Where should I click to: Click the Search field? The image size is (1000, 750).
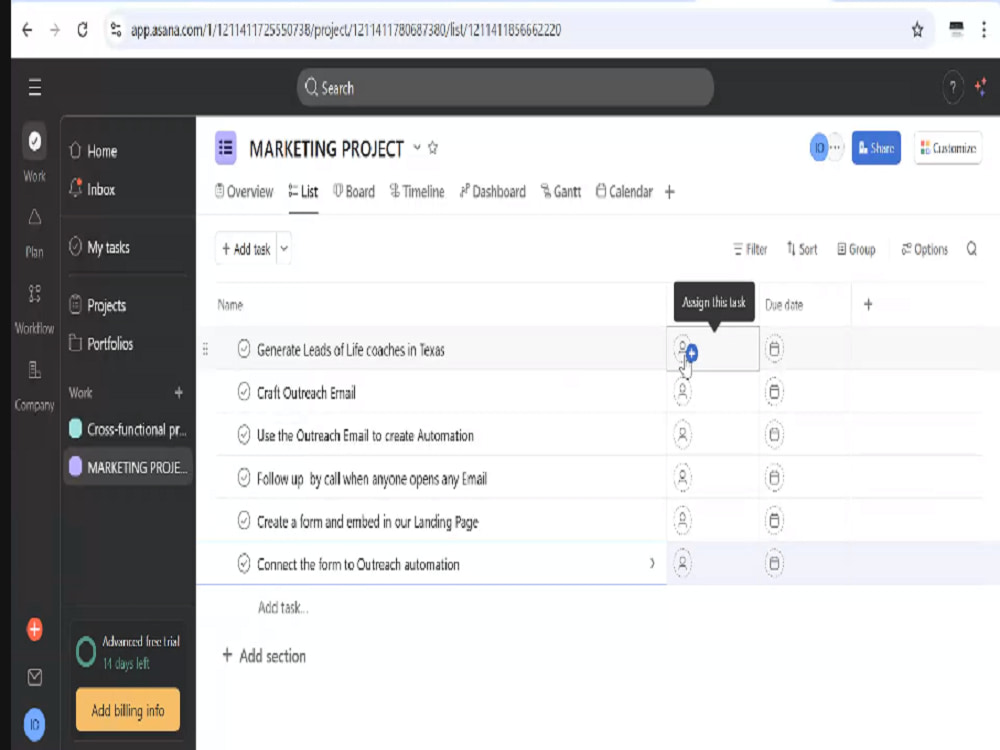(505, 87)
